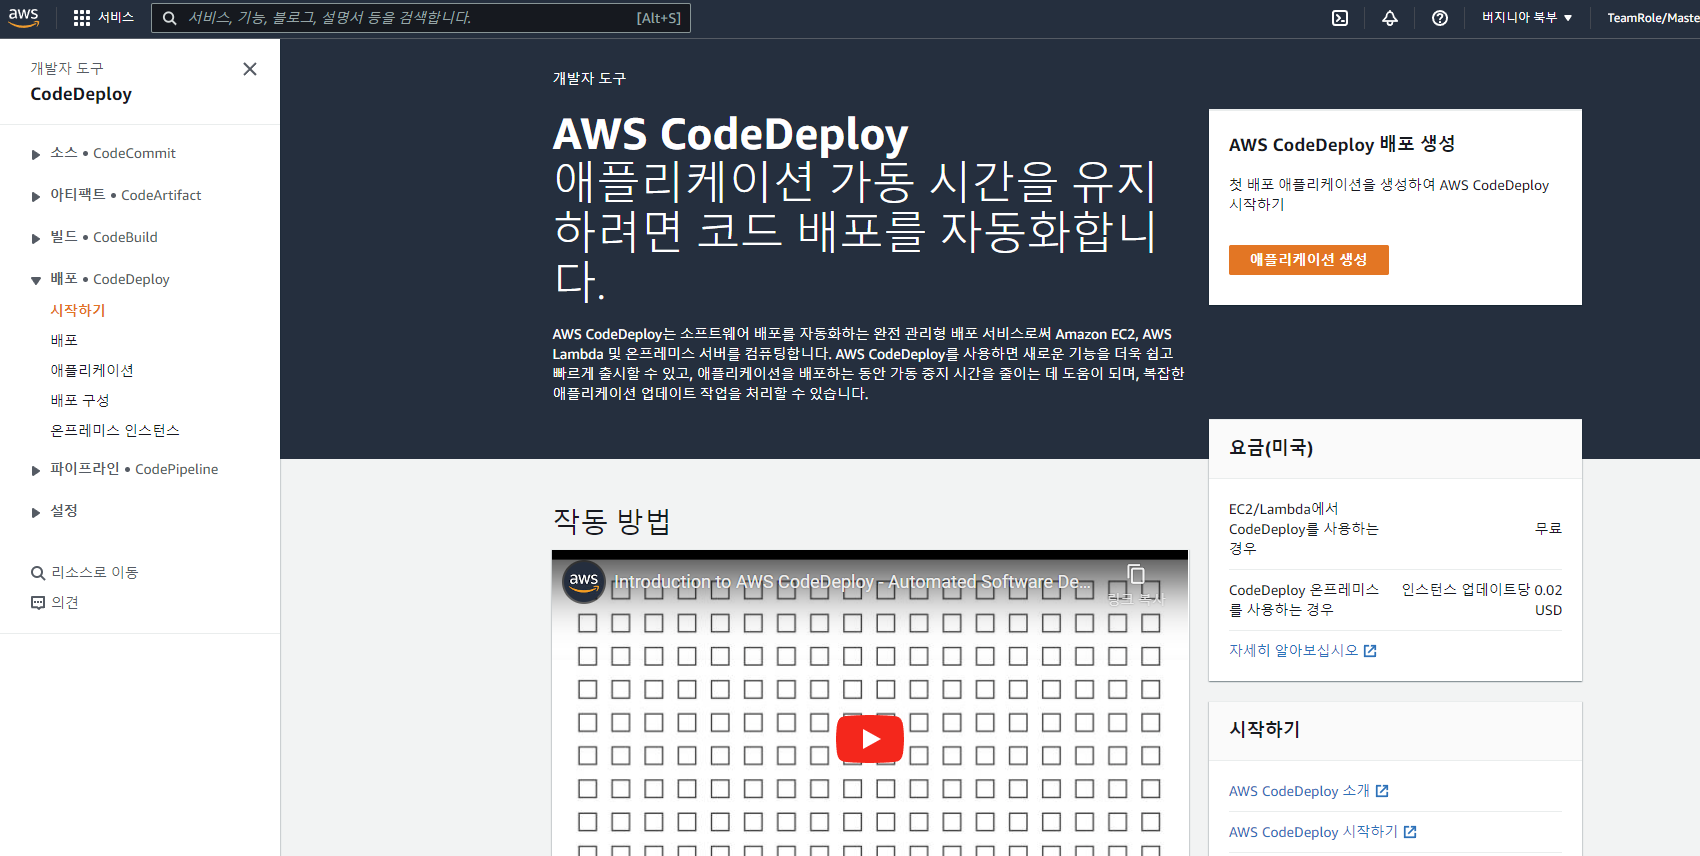The image size is (1700, 856).
Task: Click the 의견 feedback link
Action: click(65, 603)
